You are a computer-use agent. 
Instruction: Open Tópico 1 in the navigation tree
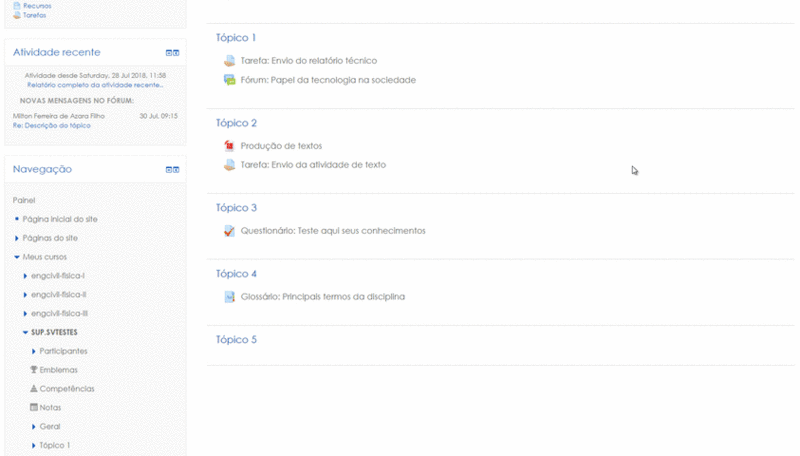pos(55,445)
